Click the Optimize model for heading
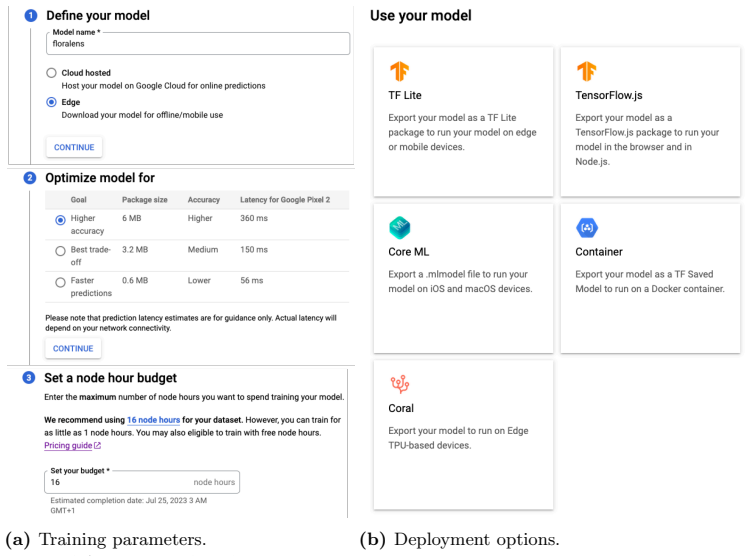This screenshot has width=748, height=556. 100,178
